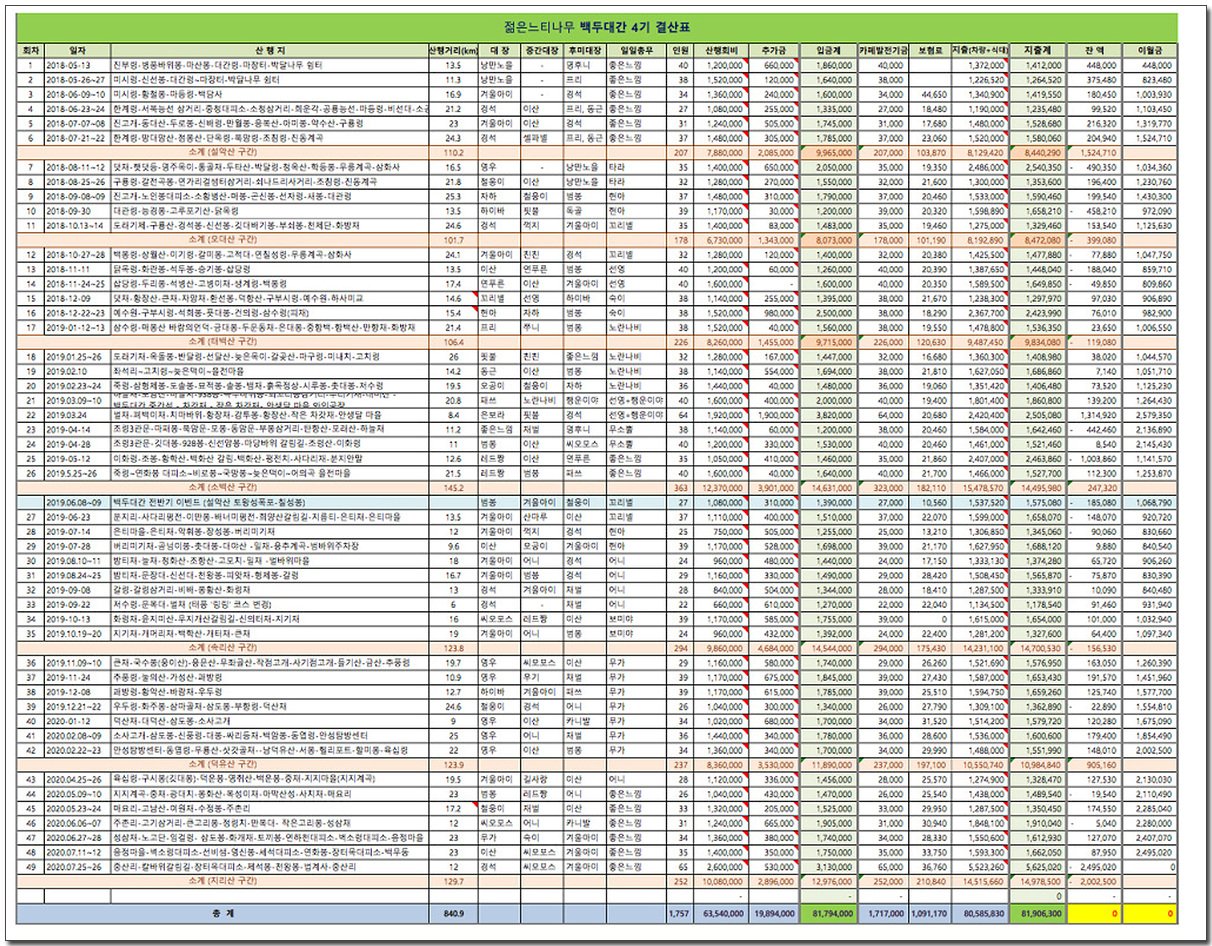
Task: Click carryover value '2,579,350'
Action: coord(1156,415)
